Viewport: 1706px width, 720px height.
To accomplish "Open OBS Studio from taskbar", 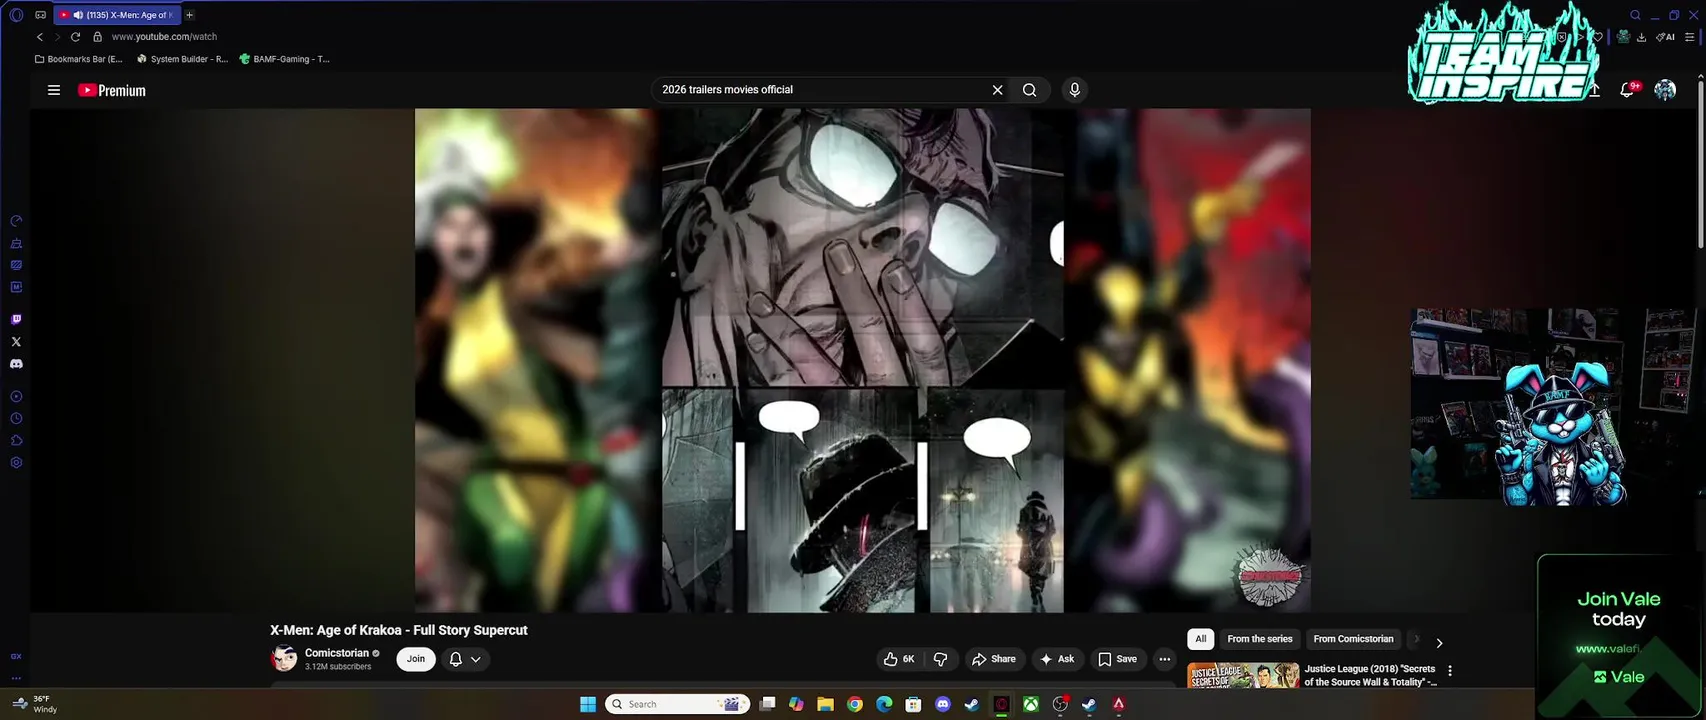I will 1060,704.
